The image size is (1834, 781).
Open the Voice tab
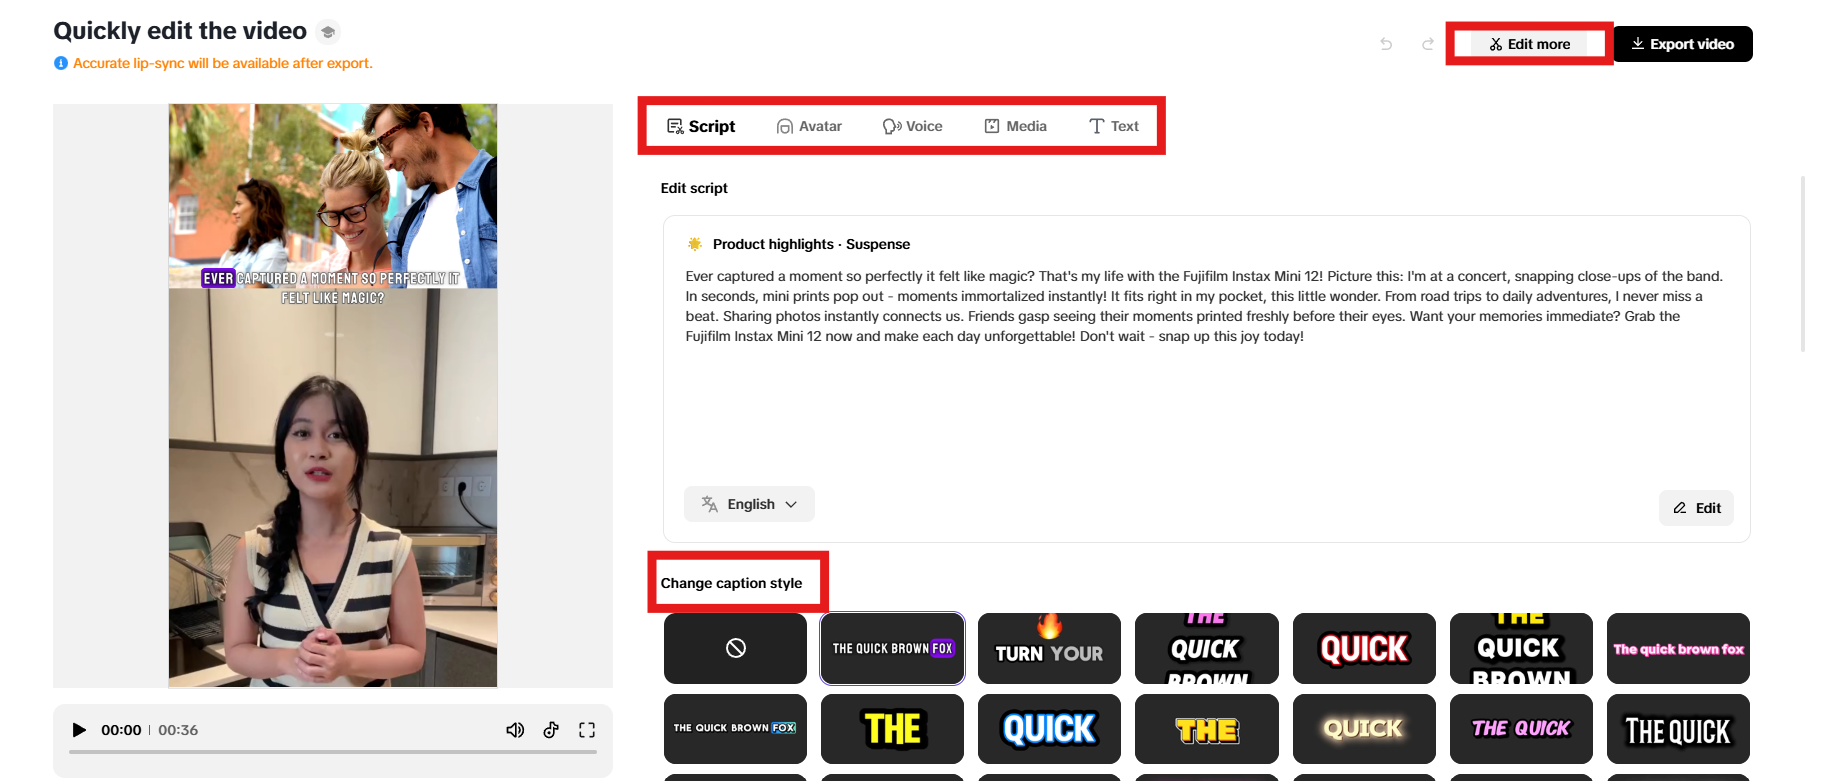pos(913,126)
